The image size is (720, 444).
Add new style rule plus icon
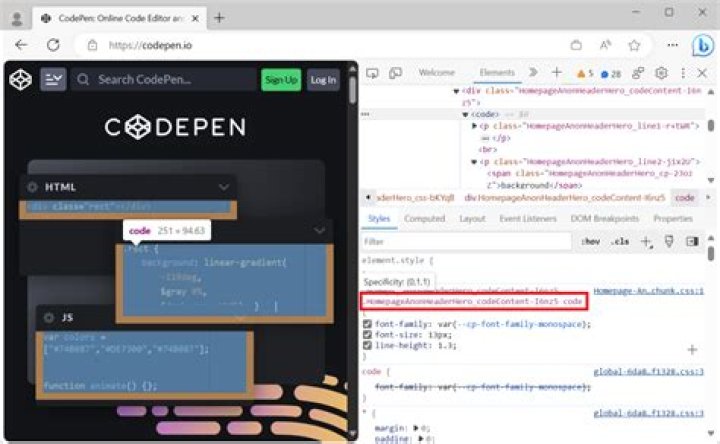click(x=646, y=242)
